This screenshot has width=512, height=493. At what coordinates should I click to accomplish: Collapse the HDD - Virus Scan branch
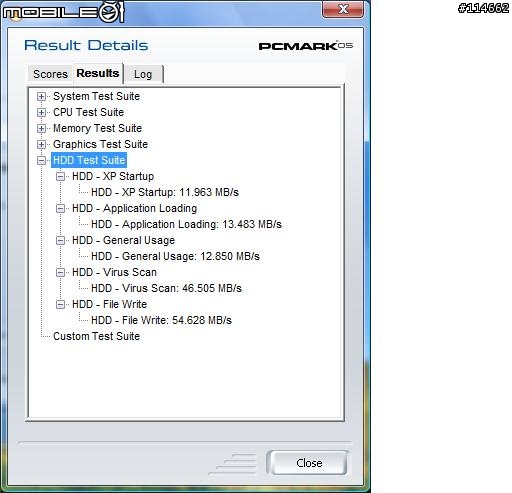click(60, 273)
